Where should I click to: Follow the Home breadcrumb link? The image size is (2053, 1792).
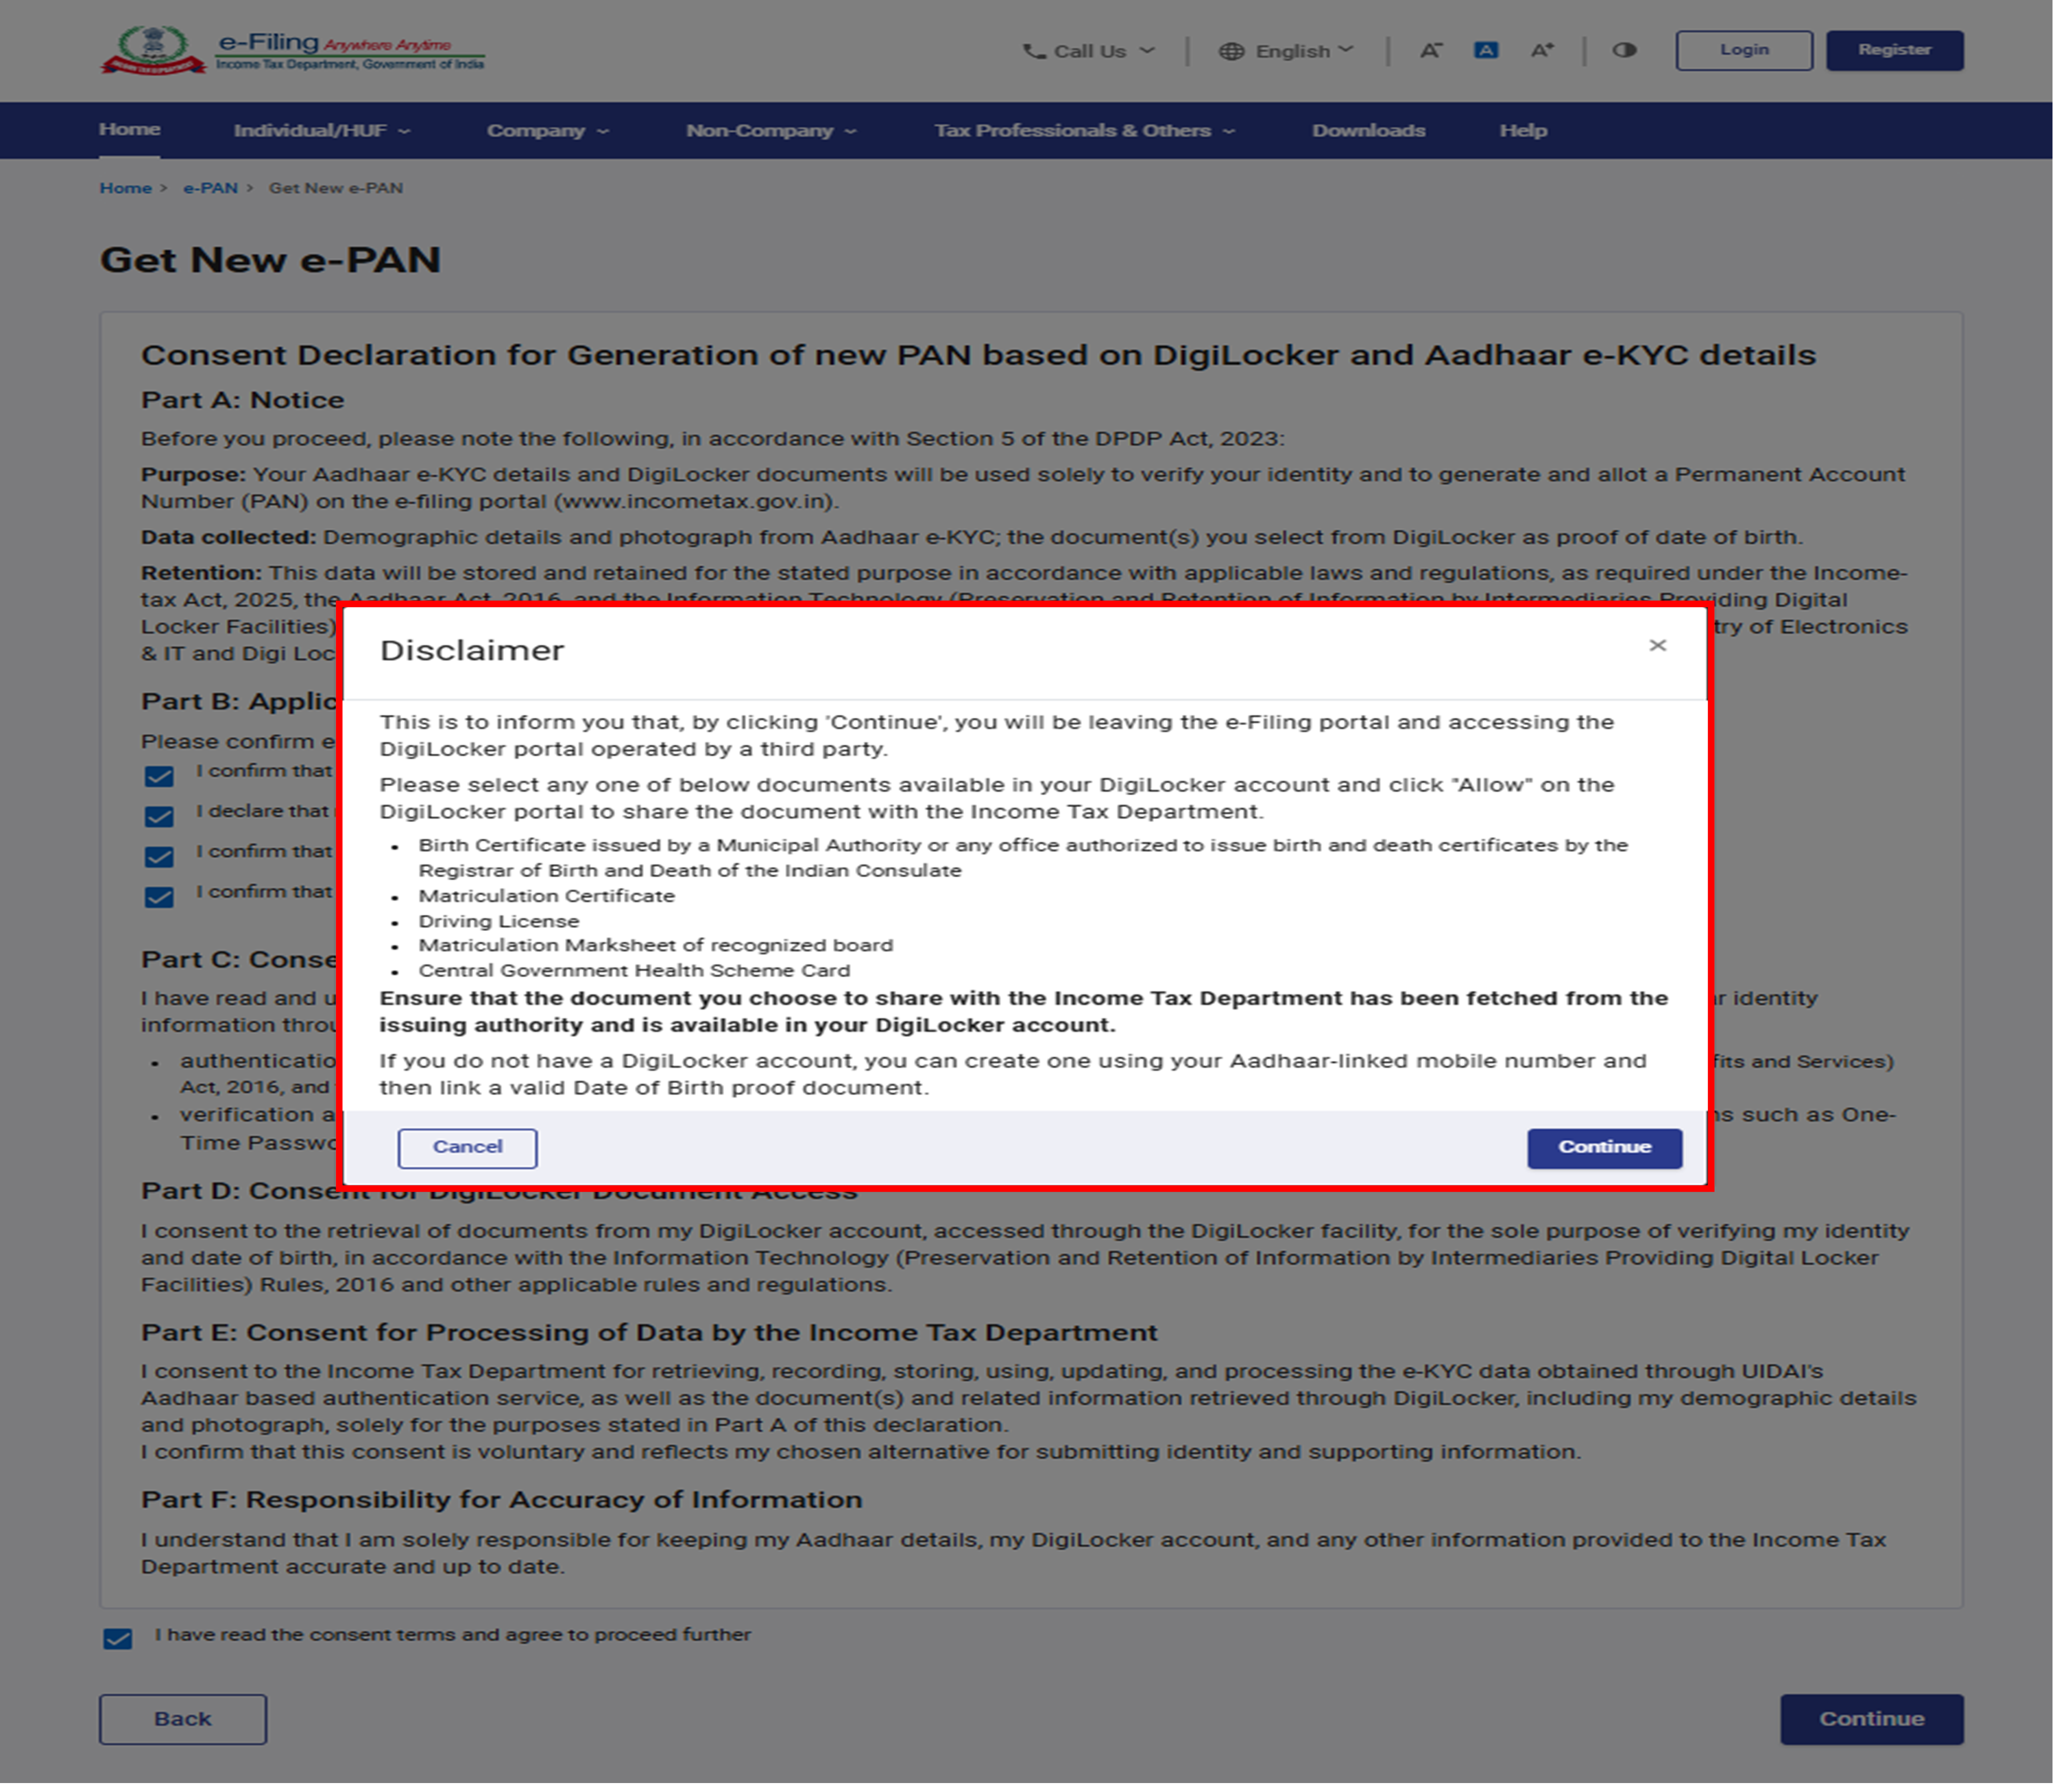pyautogui.click(x=126, y=188)
